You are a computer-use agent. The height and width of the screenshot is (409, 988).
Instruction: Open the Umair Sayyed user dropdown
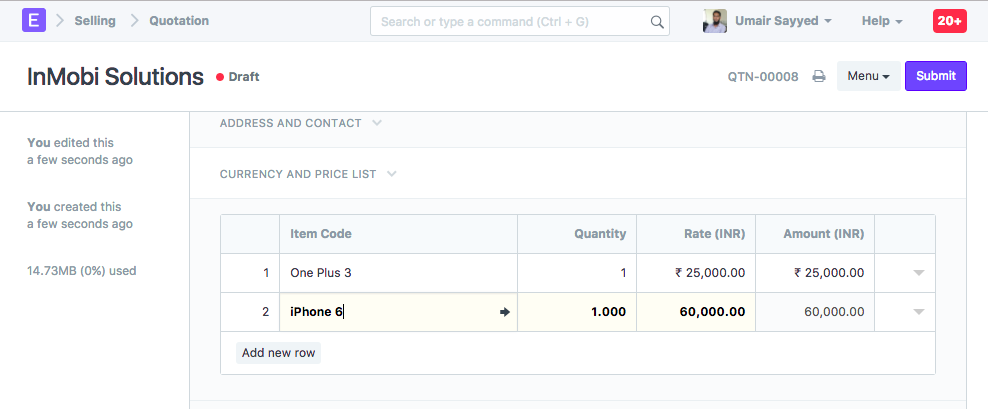777,21
